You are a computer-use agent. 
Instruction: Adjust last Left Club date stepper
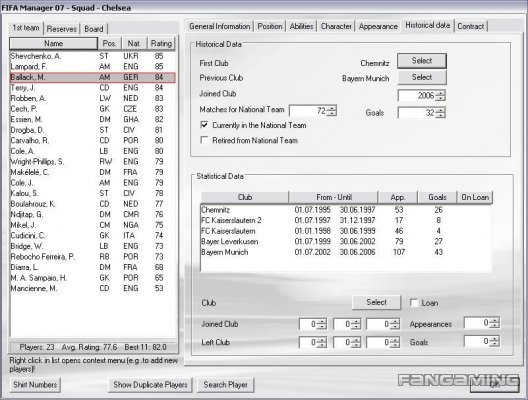395,342
